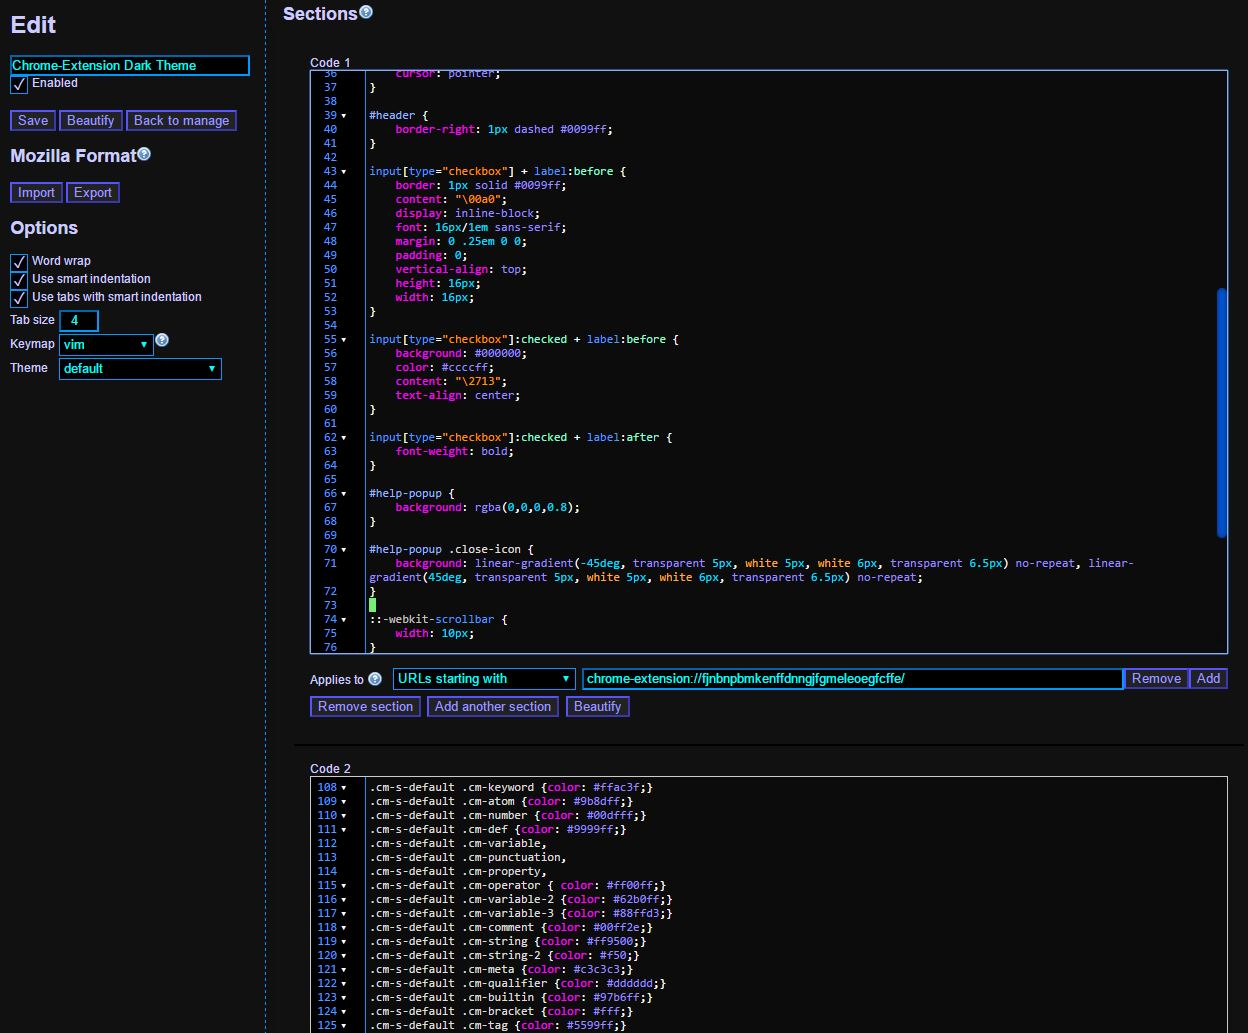Viewport: 1248px width, 1033px height.
Task: Uncheck Use smart indentation
Action: pyautogui.click(x=18, y=279)
